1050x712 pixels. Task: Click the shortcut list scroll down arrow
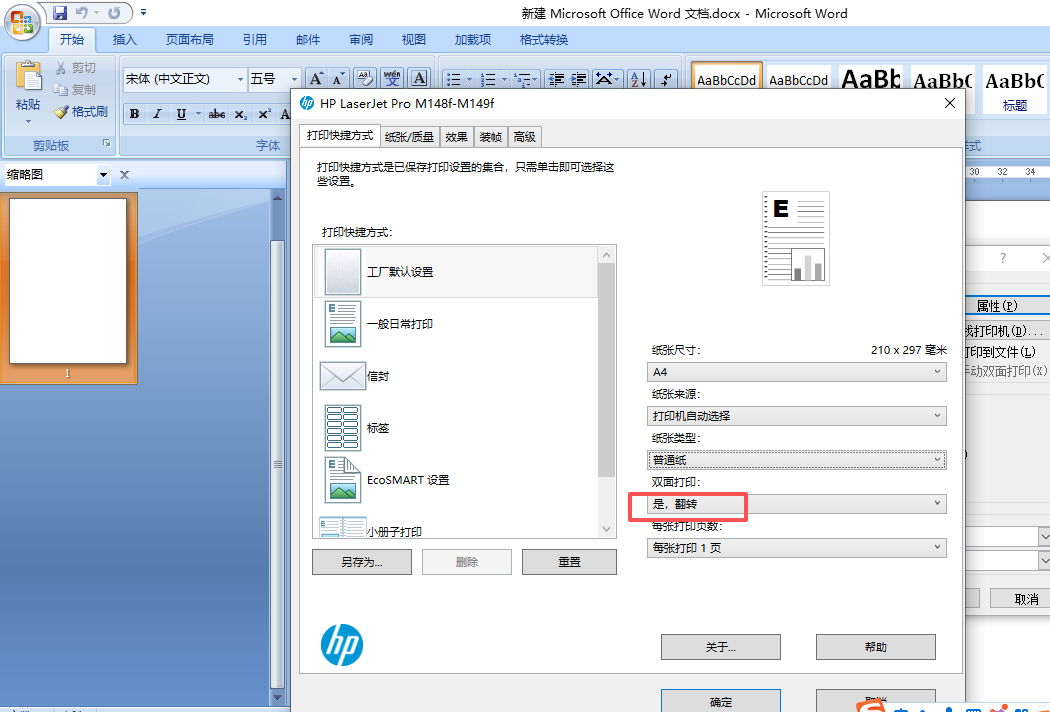pos(606,529)
